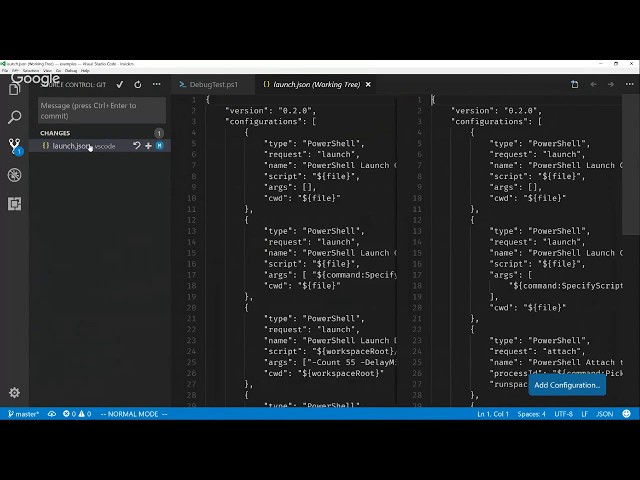
Task: Click "request": "attach" in right editor
Action: point(537,351)
